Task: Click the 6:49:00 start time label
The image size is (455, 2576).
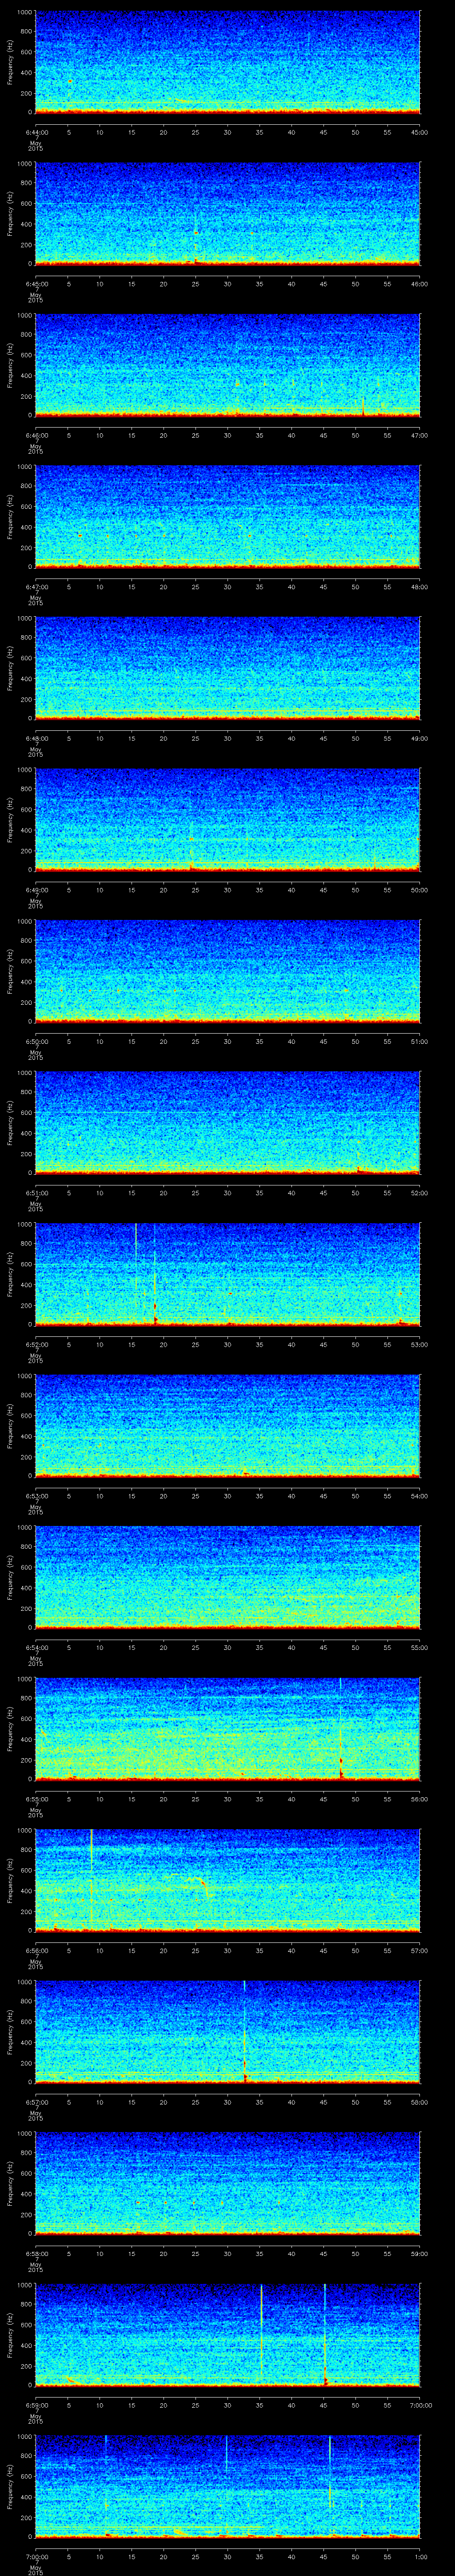Action: [36, 890]
